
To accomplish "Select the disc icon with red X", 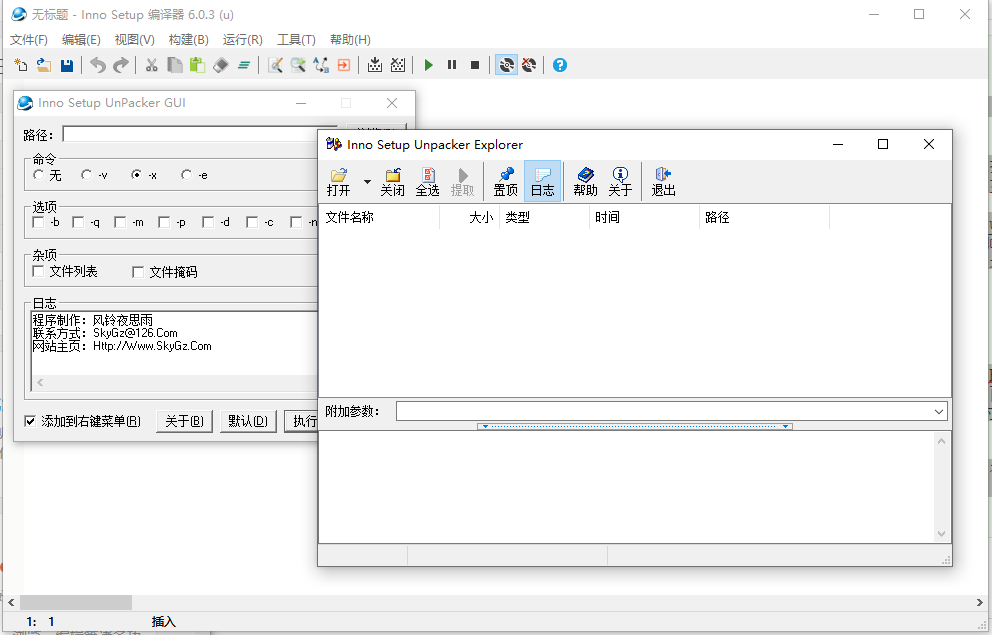I will point(529,65).
